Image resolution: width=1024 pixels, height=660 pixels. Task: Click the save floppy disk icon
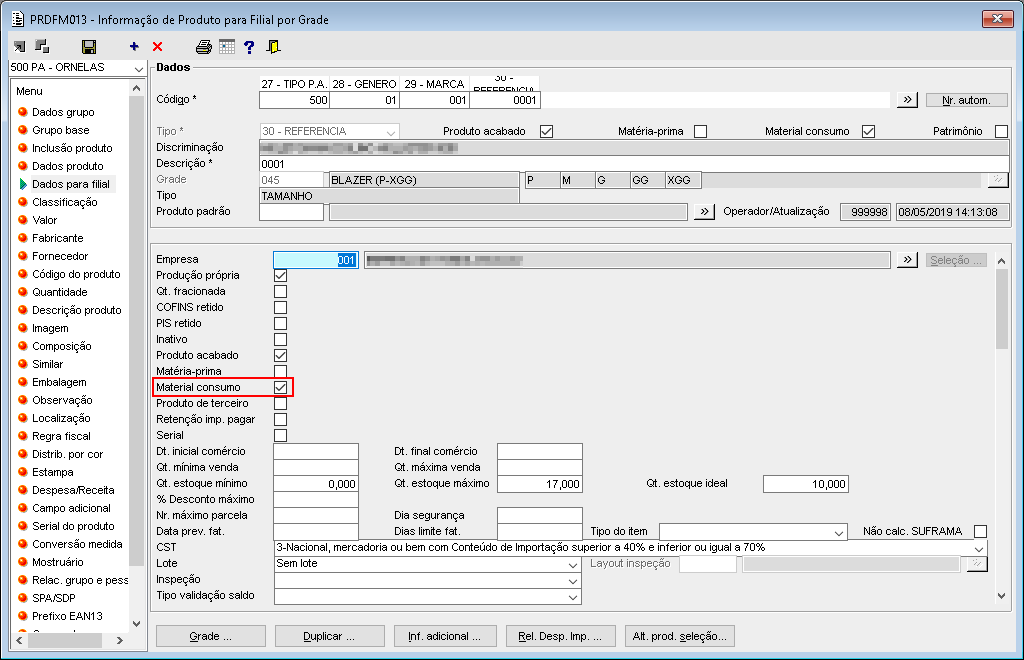point(89,47)
